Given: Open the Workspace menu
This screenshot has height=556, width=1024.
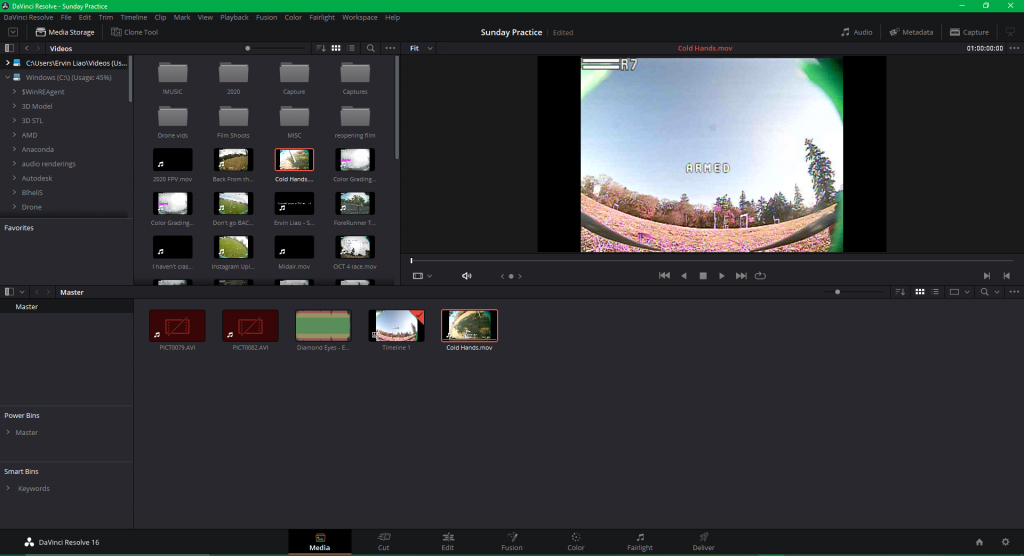Looking at the screenshot, I should coord(359,18).
